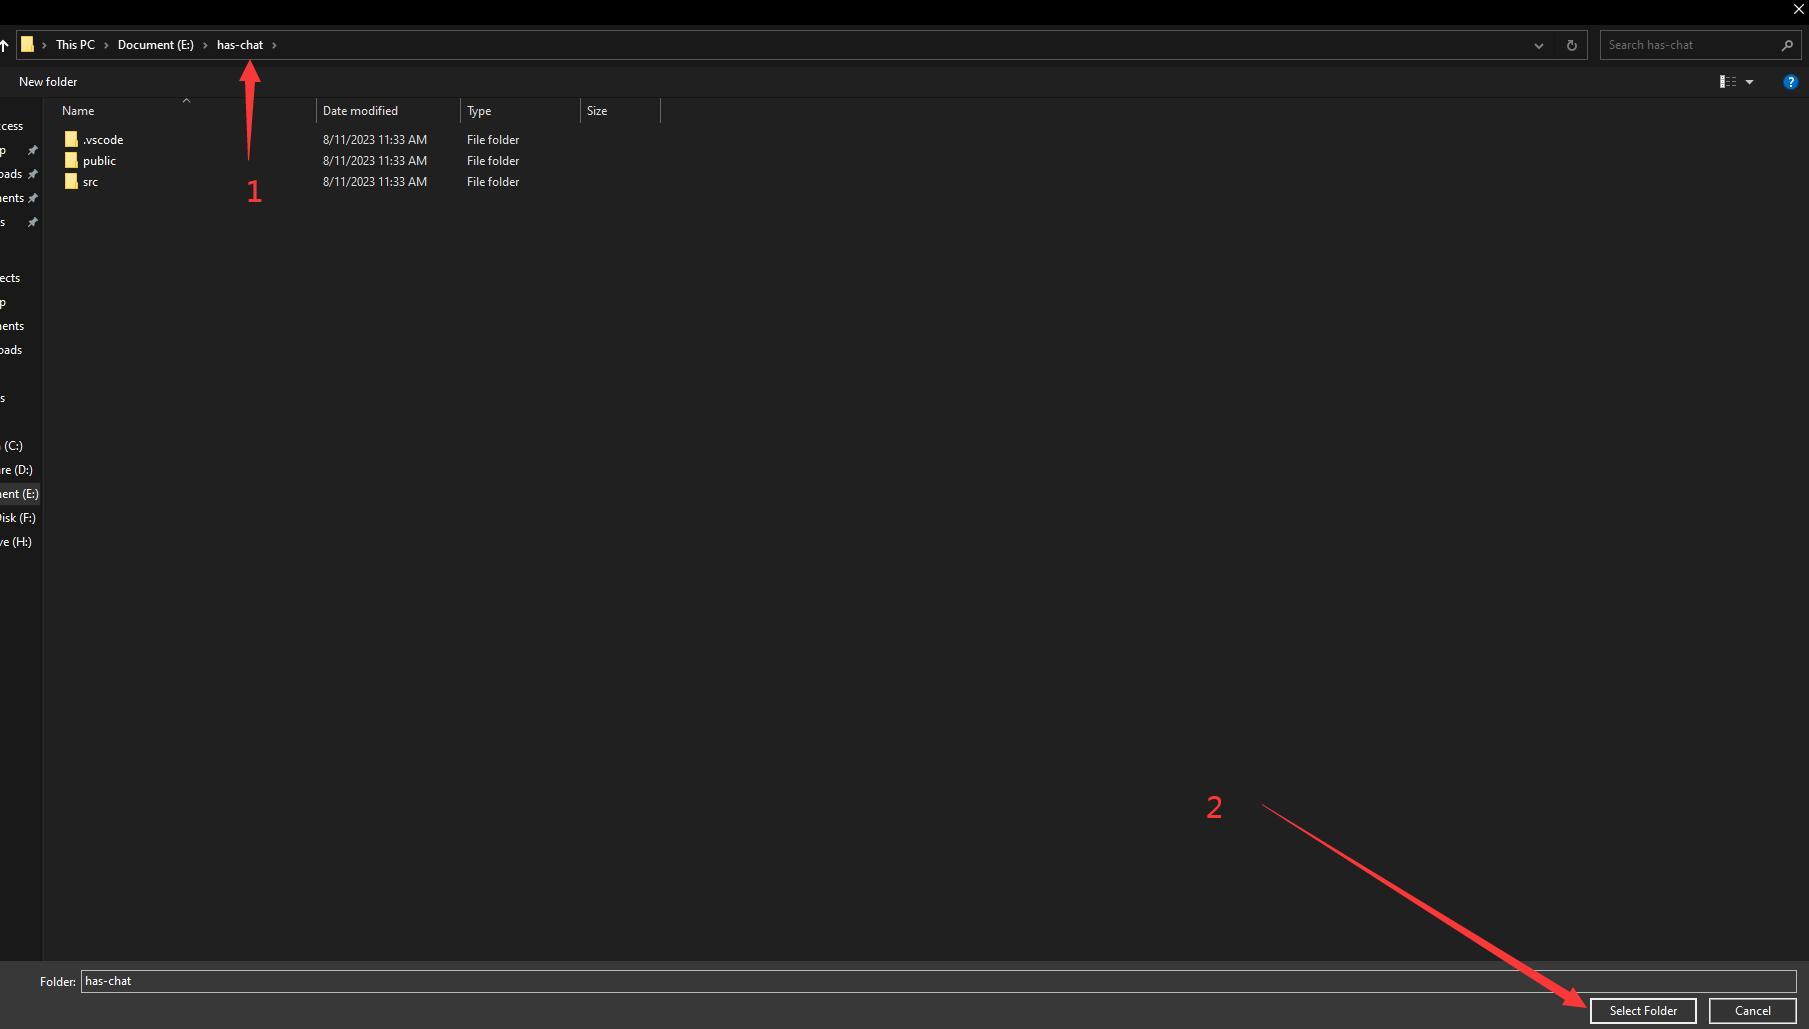
Task: Select the (D:) drive in sidebar
Action: (x=16, y=470)
